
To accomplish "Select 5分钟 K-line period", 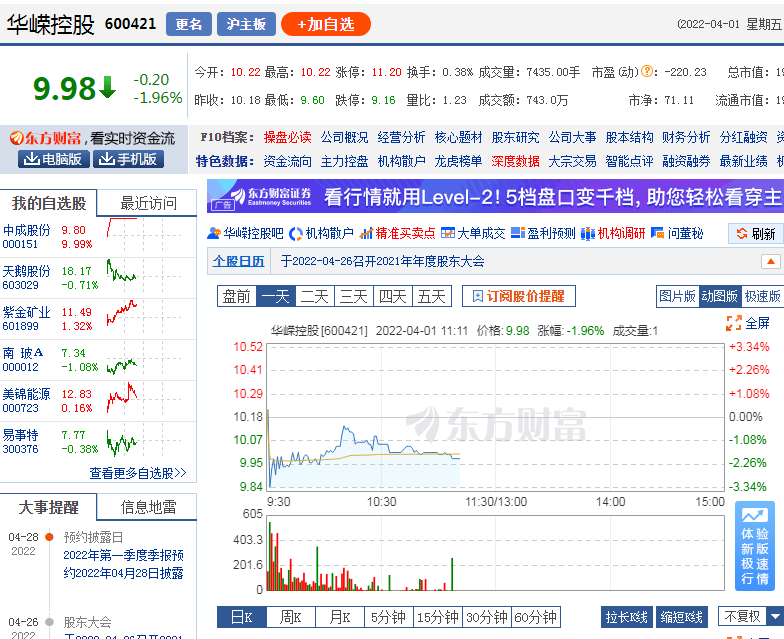I will click(x=389, y=617).
